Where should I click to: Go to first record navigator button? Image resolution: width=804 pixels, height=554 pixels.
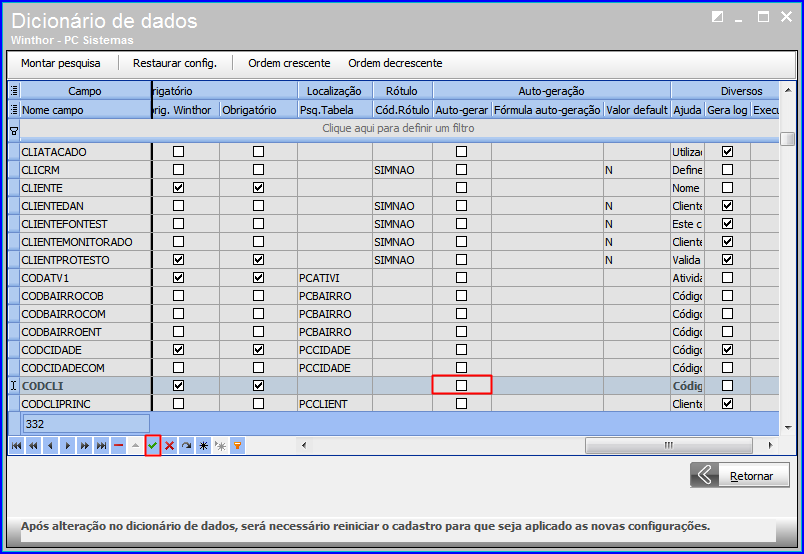pyautogui.click(x=16, y=446)
